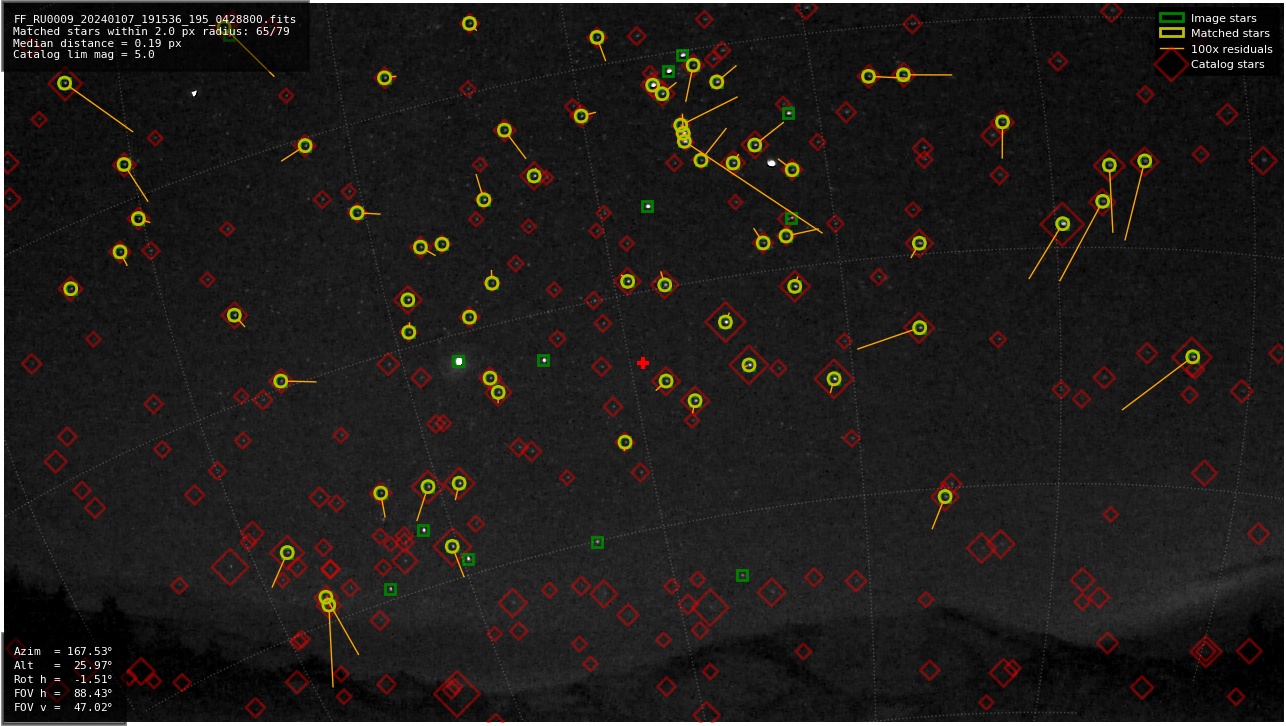The image size is (1286, 726).
Task: Click the orange 100x residuals legend line
Action: 1171,49
